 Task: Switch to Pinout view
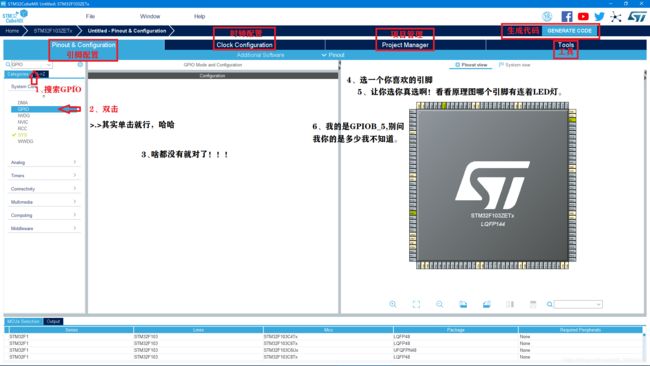[471, 65]
